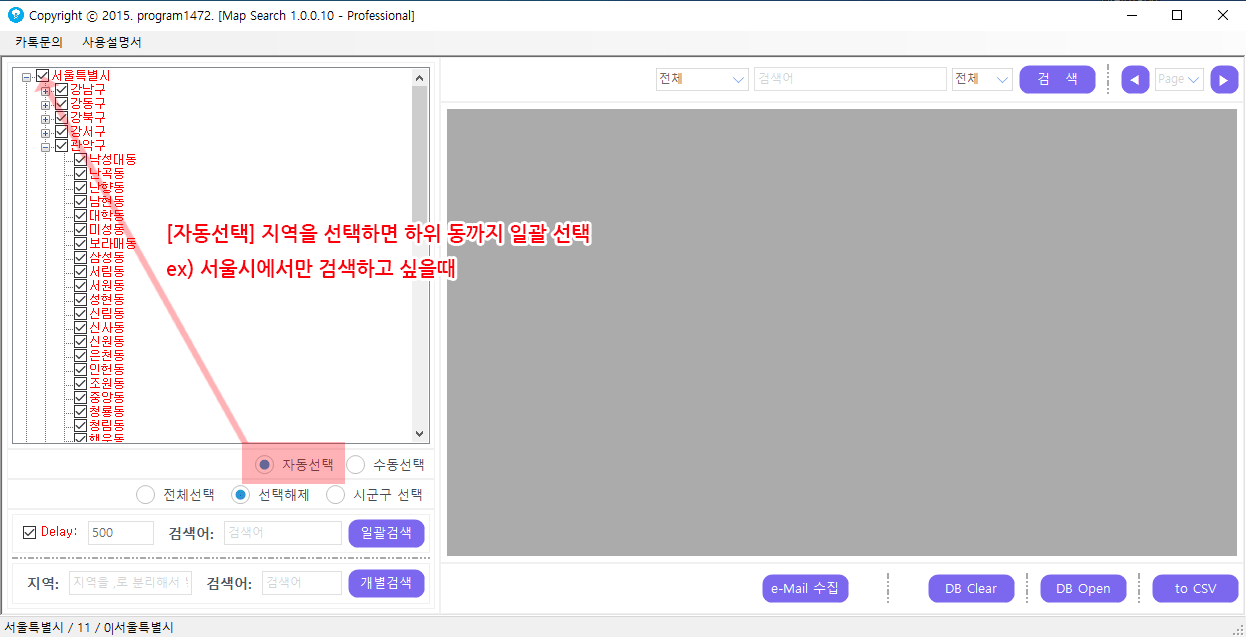Click the 일괄검색 button
1246x637 pixels.
click(386, 533)
